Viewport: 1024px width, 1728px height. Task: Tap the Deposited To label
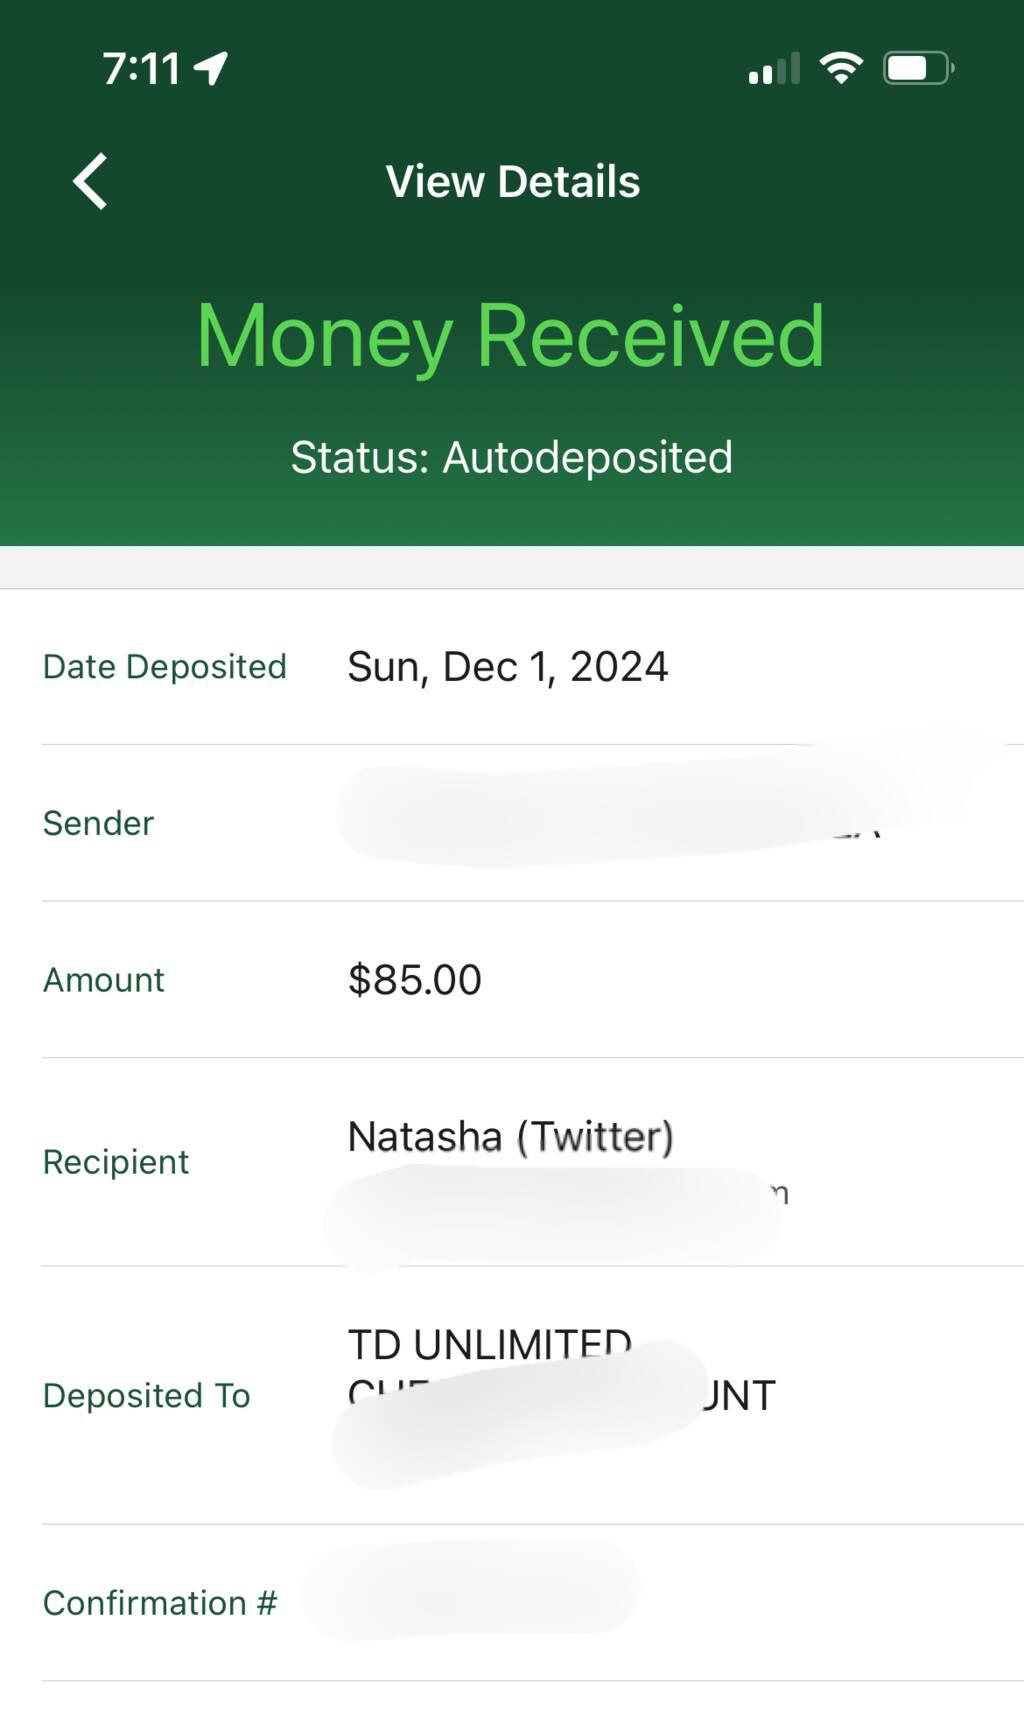[147, 1396]
